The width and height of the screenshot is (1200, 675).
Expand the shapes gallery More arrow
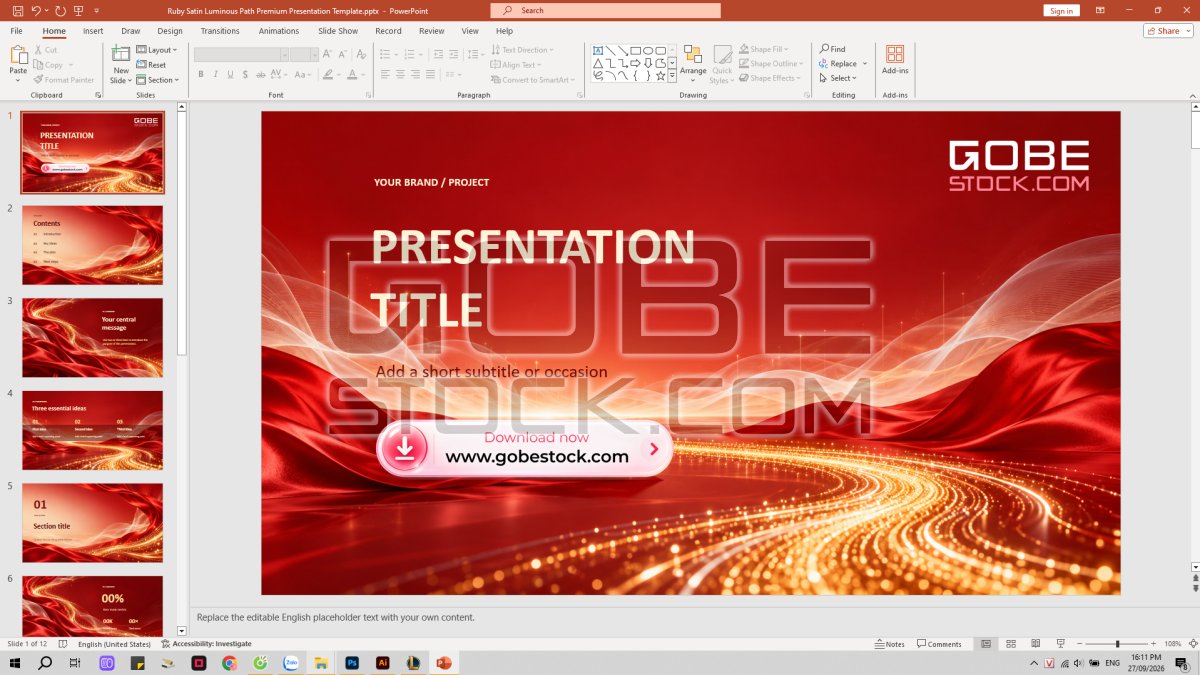672,76
